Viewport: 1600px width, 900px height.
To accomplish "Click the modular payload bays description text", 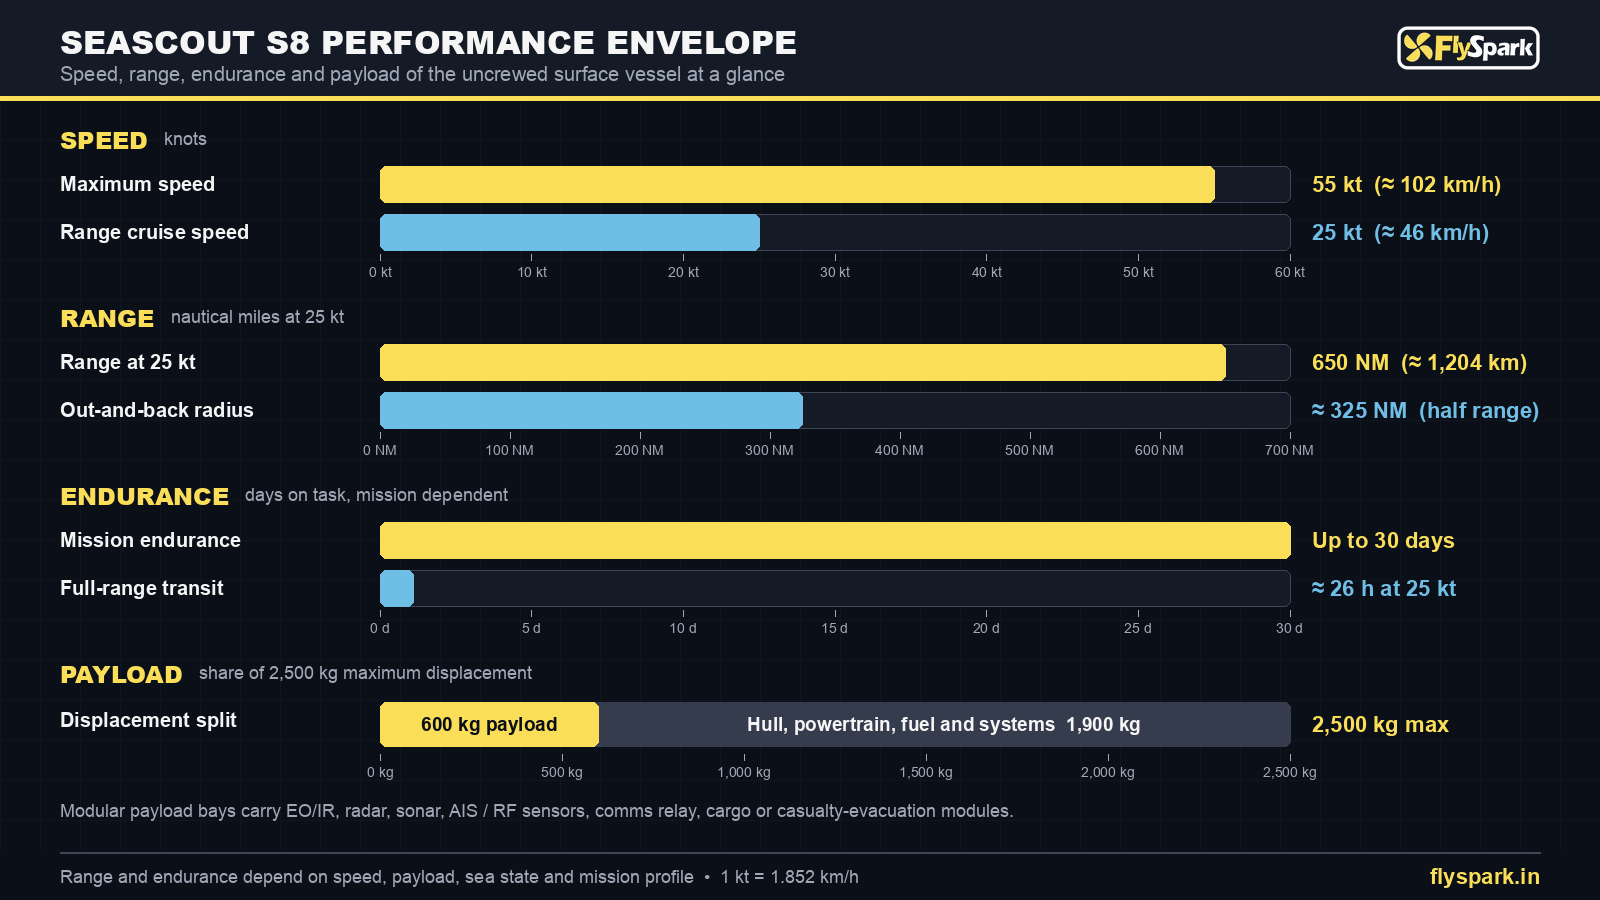I will tap(537, 811).
